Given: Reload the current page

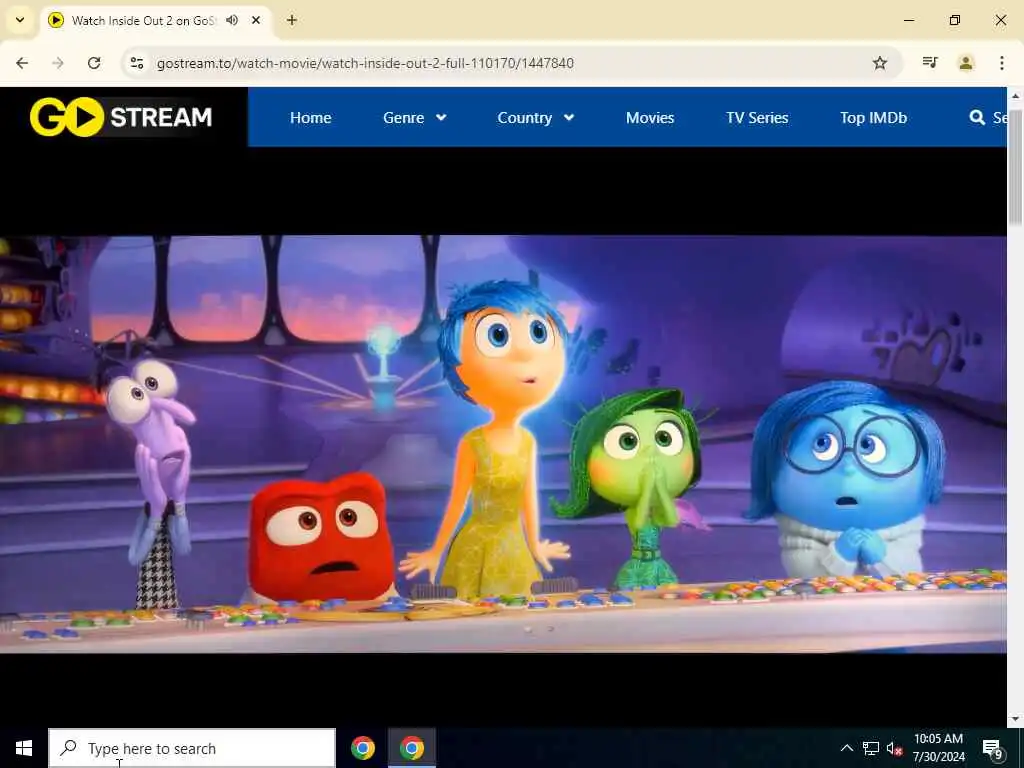Looking at the screenshot, I should pos(94,63).
